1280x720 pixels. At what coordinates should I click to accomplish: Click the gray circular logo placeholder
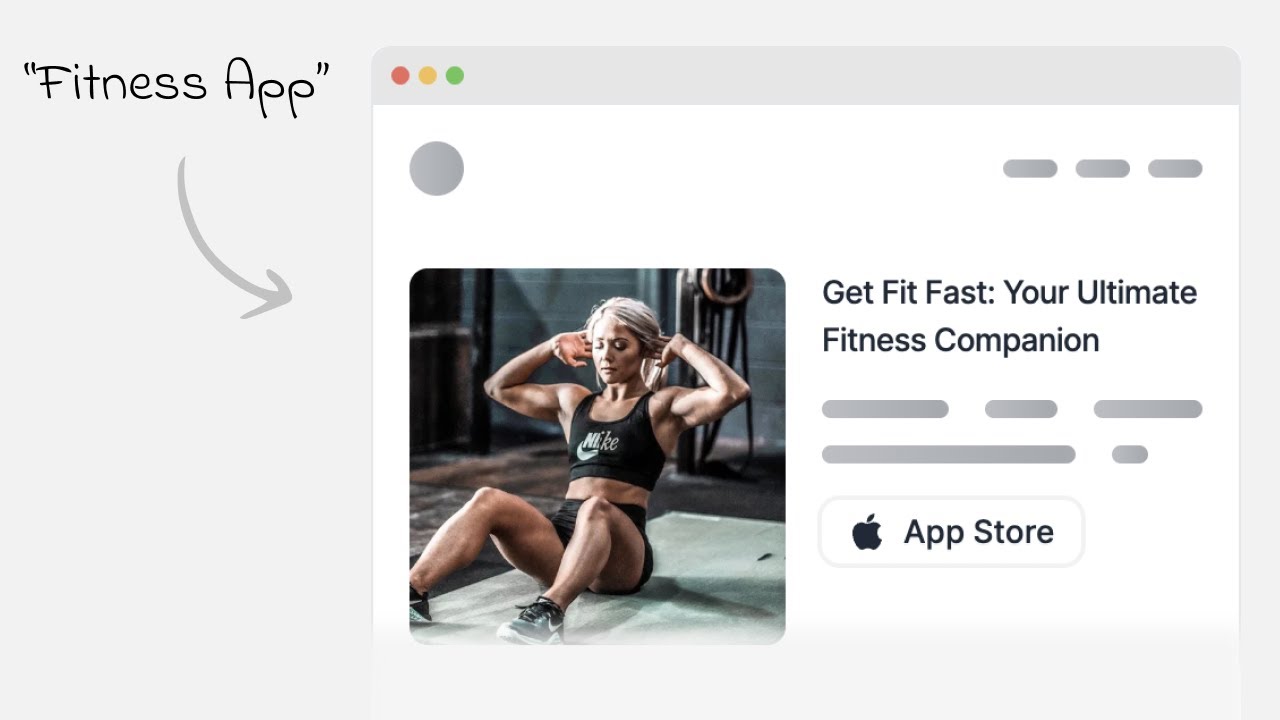(437, 168)
